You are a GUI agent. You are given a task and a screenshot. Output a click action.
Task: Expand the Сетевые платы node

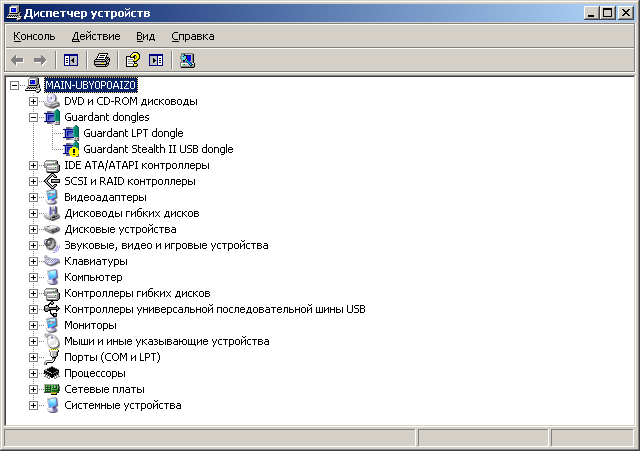(x=33, y=389)
